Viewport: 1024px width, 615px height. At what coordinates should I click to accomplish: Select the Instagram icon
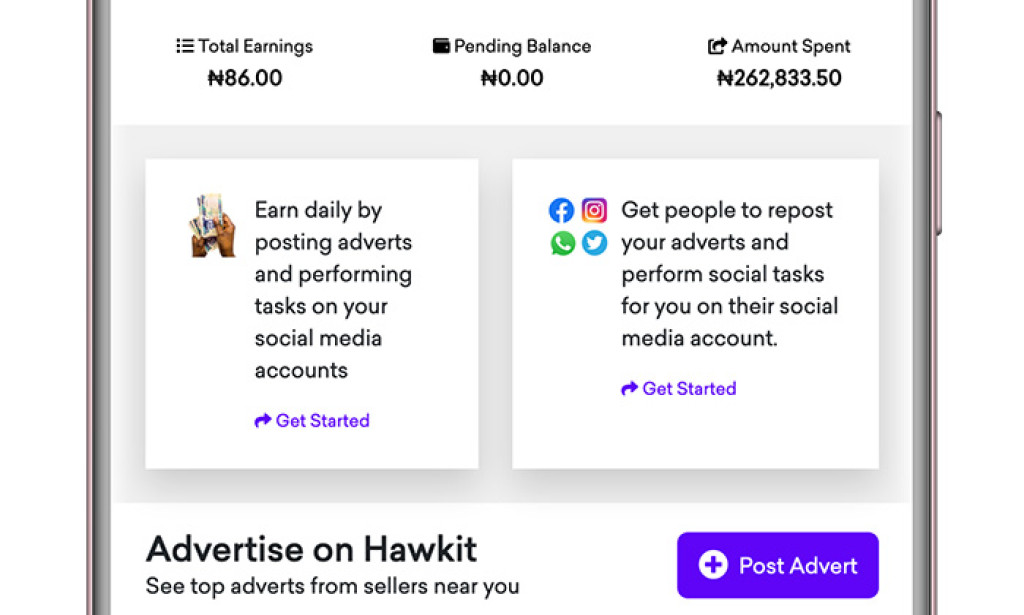coord(594,210)
